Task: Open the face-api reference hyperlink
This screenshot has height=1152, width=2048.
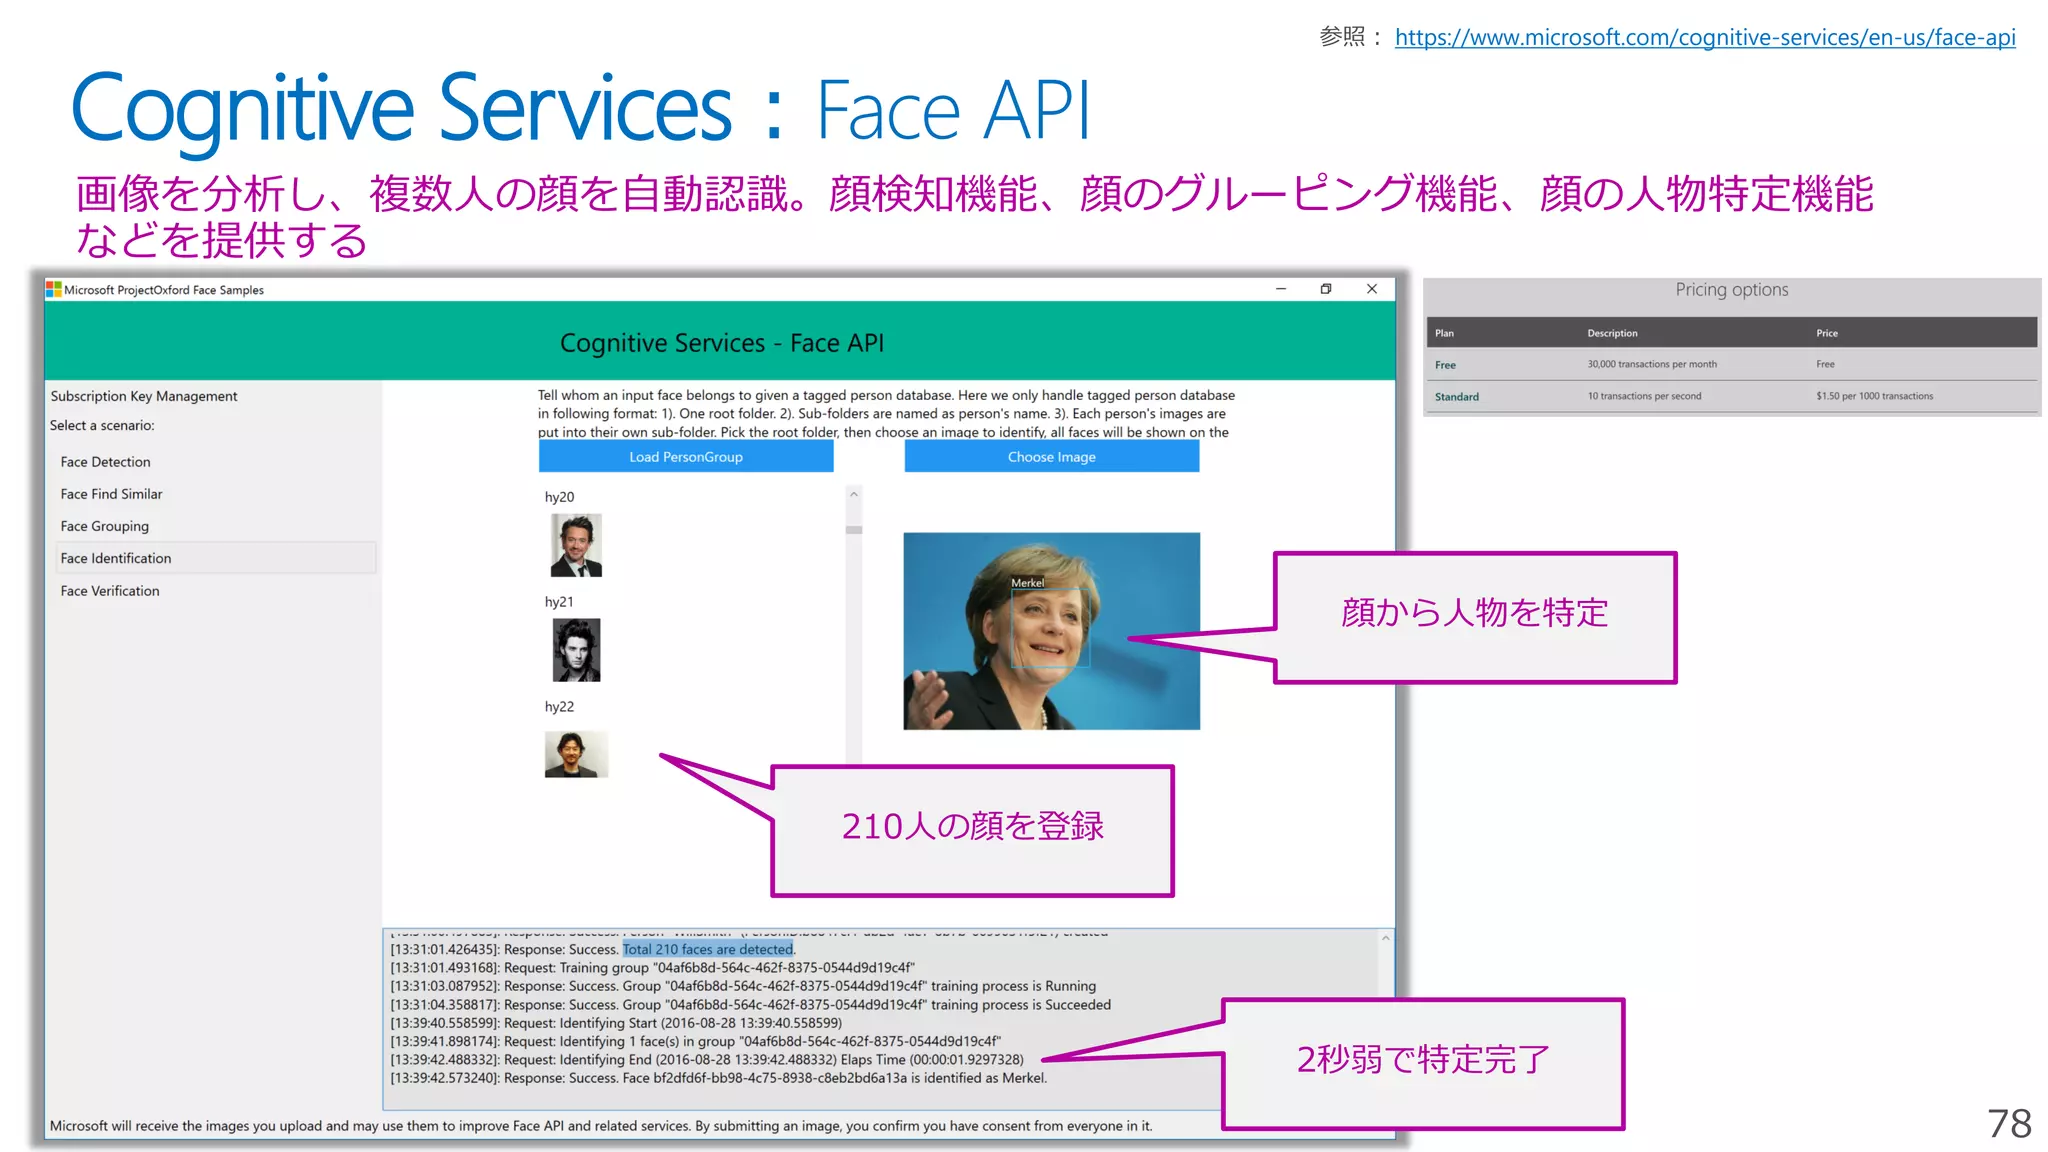Action: pos(1705,37)
